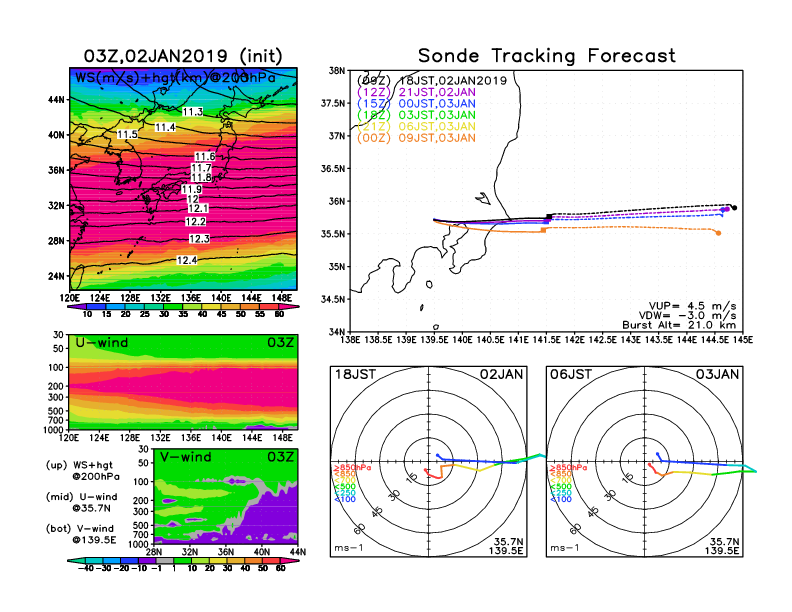
Task: Select the orange square burst marker on the 00Z track
Action: pyautogui.click(x=543, y=230)
